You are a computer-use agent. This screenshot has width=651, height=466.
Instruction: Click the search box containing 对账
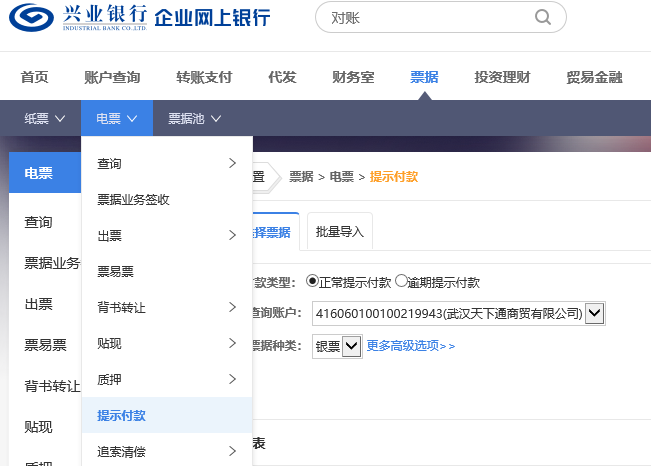point(430,17)
